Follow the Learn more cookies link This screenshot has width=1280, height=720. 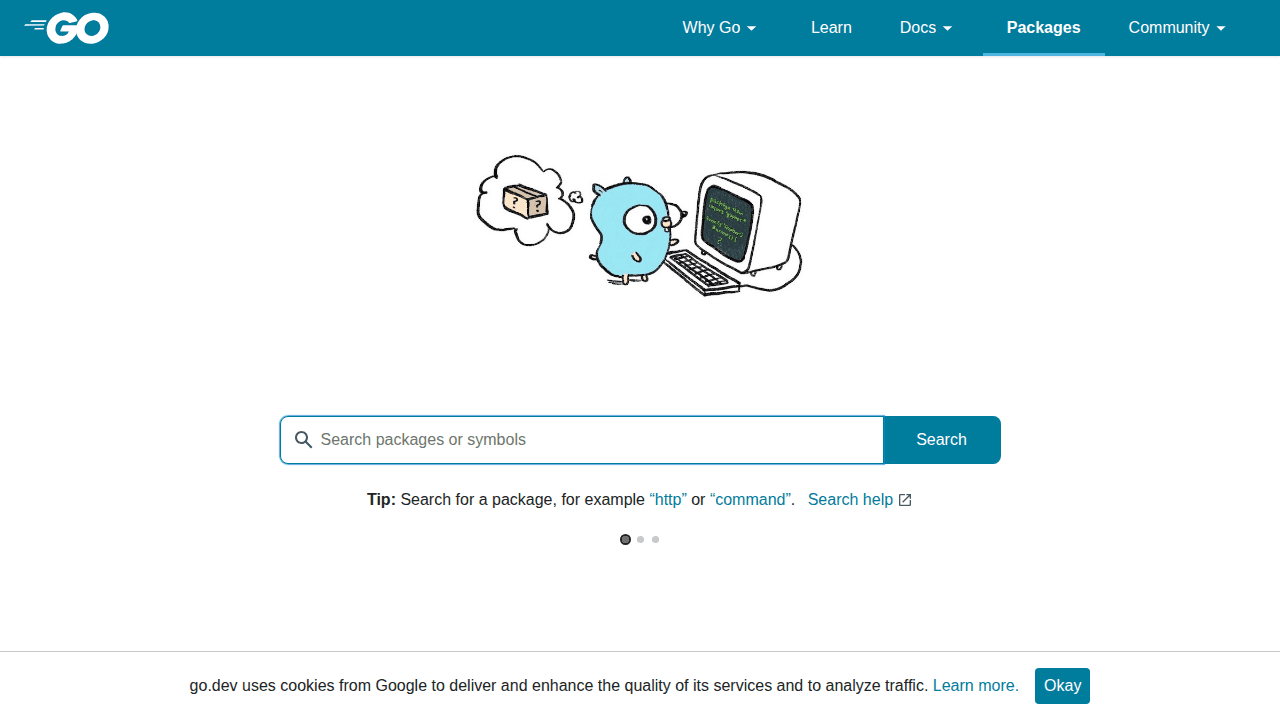point(975,686)
